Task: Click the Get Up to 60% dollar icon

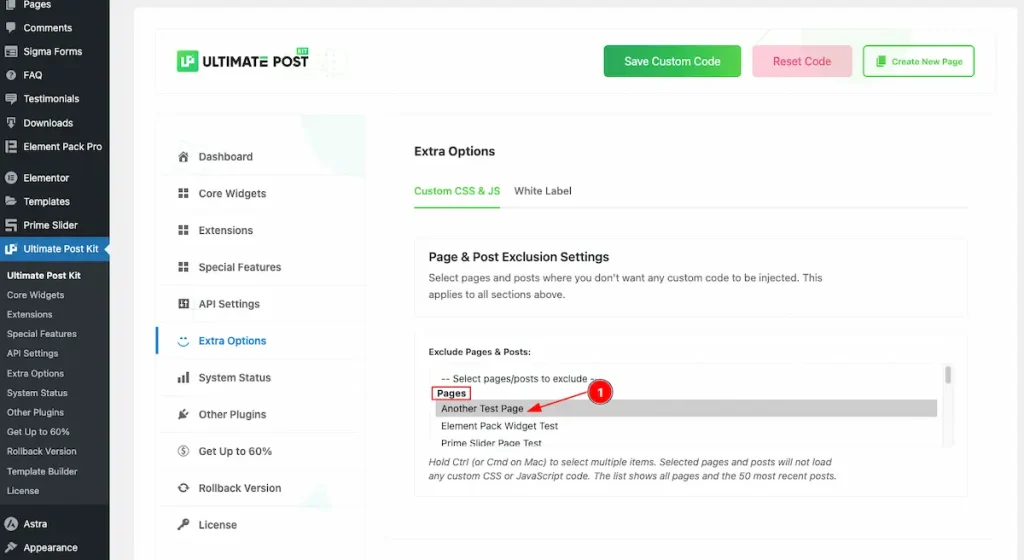Action: 183,451
